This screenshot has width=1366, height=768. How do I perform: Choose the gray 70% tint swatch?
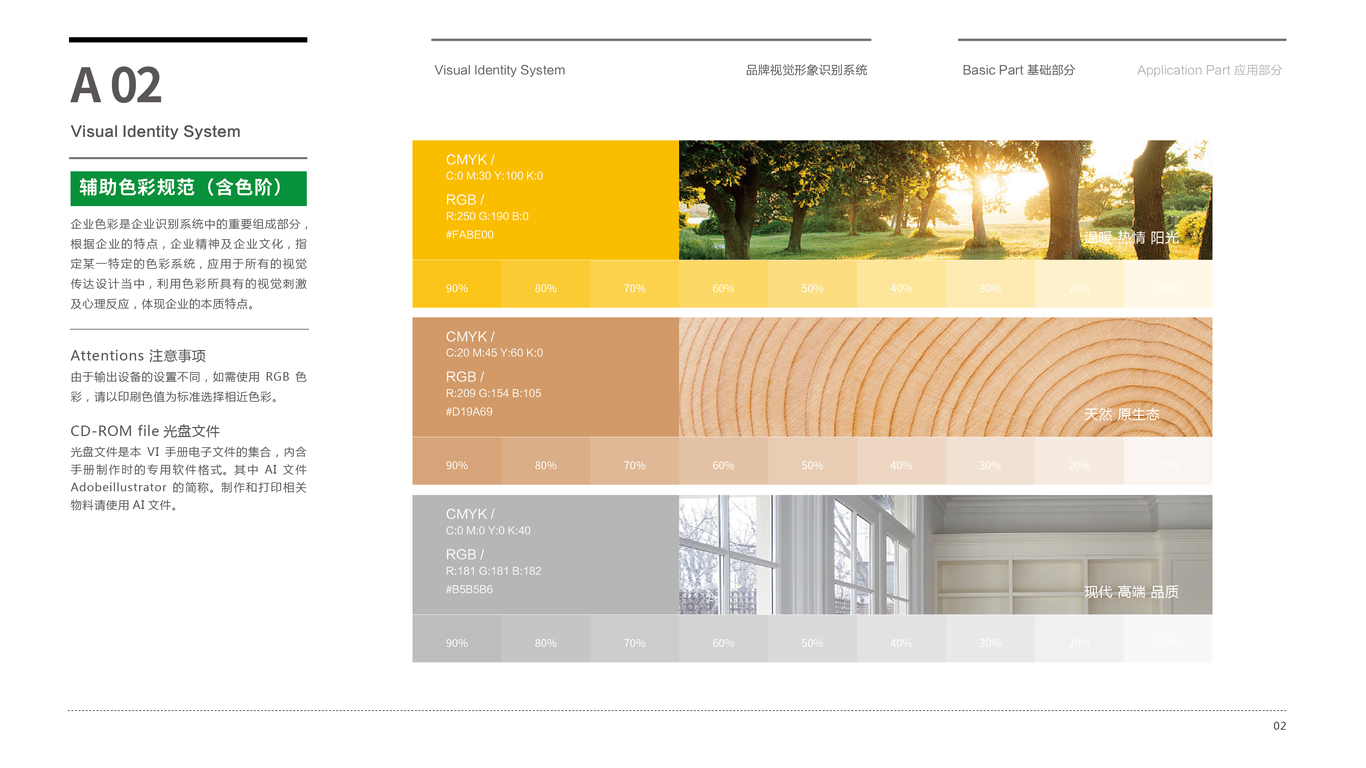coord(635,638)
